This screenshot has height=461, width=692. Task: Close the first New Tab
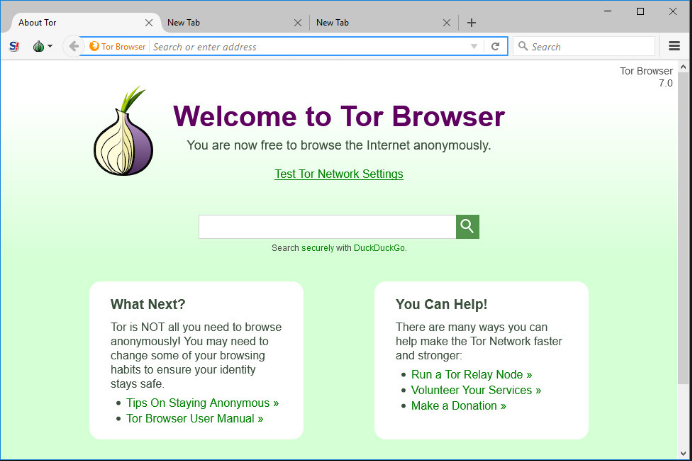point(298,22)
